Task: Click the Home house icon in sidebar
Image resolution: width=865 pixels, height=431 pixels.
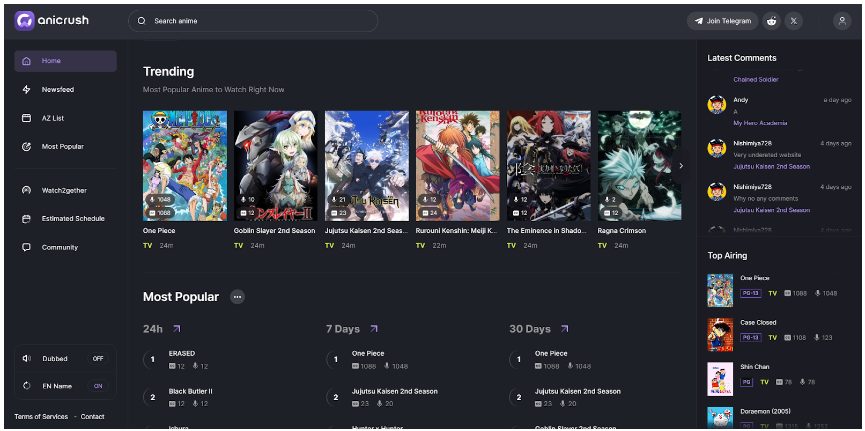Action: (x=26, y=61)
